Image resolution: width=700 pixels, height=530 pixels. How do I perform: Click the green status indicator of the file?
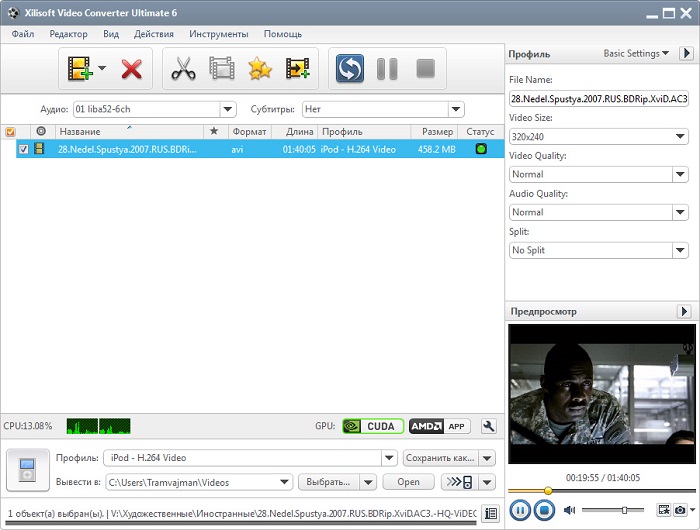point(481,149)
